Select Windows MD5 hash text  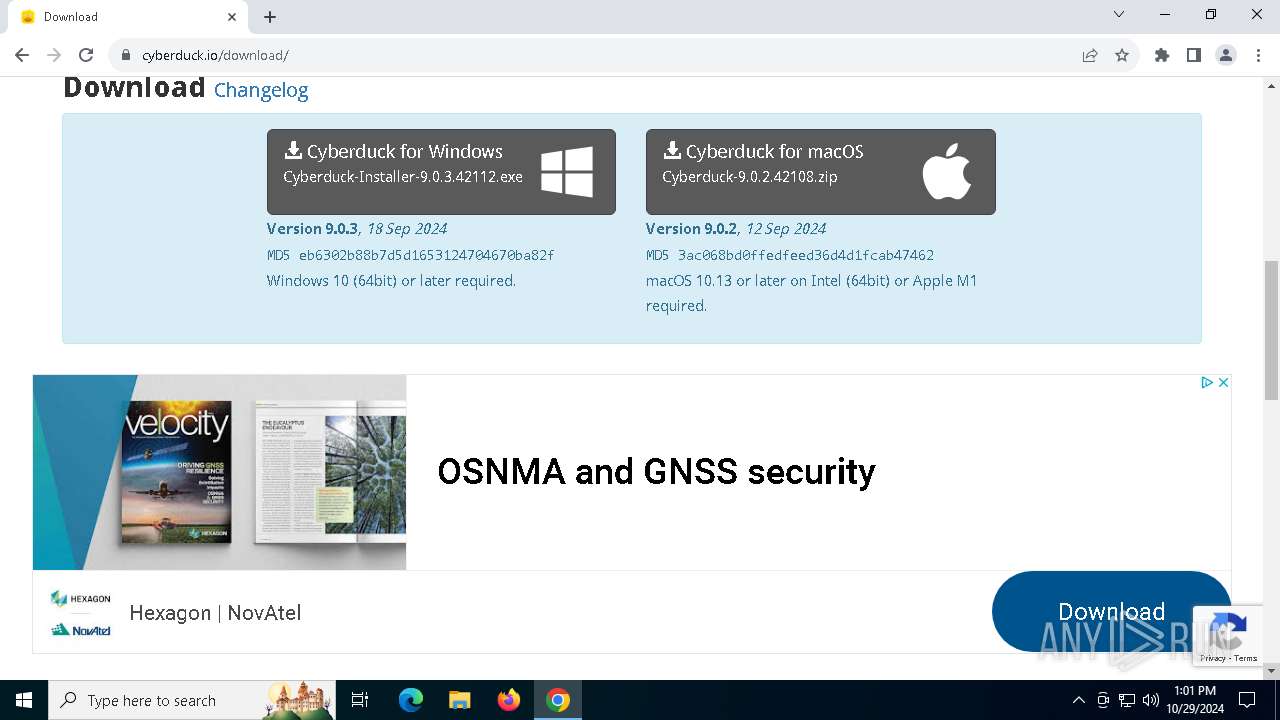(426, 255)
